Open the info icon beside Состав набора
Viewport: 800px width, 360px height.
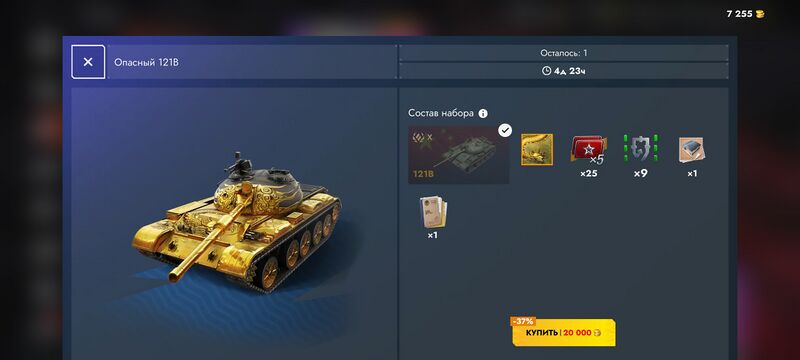point(483,113)
